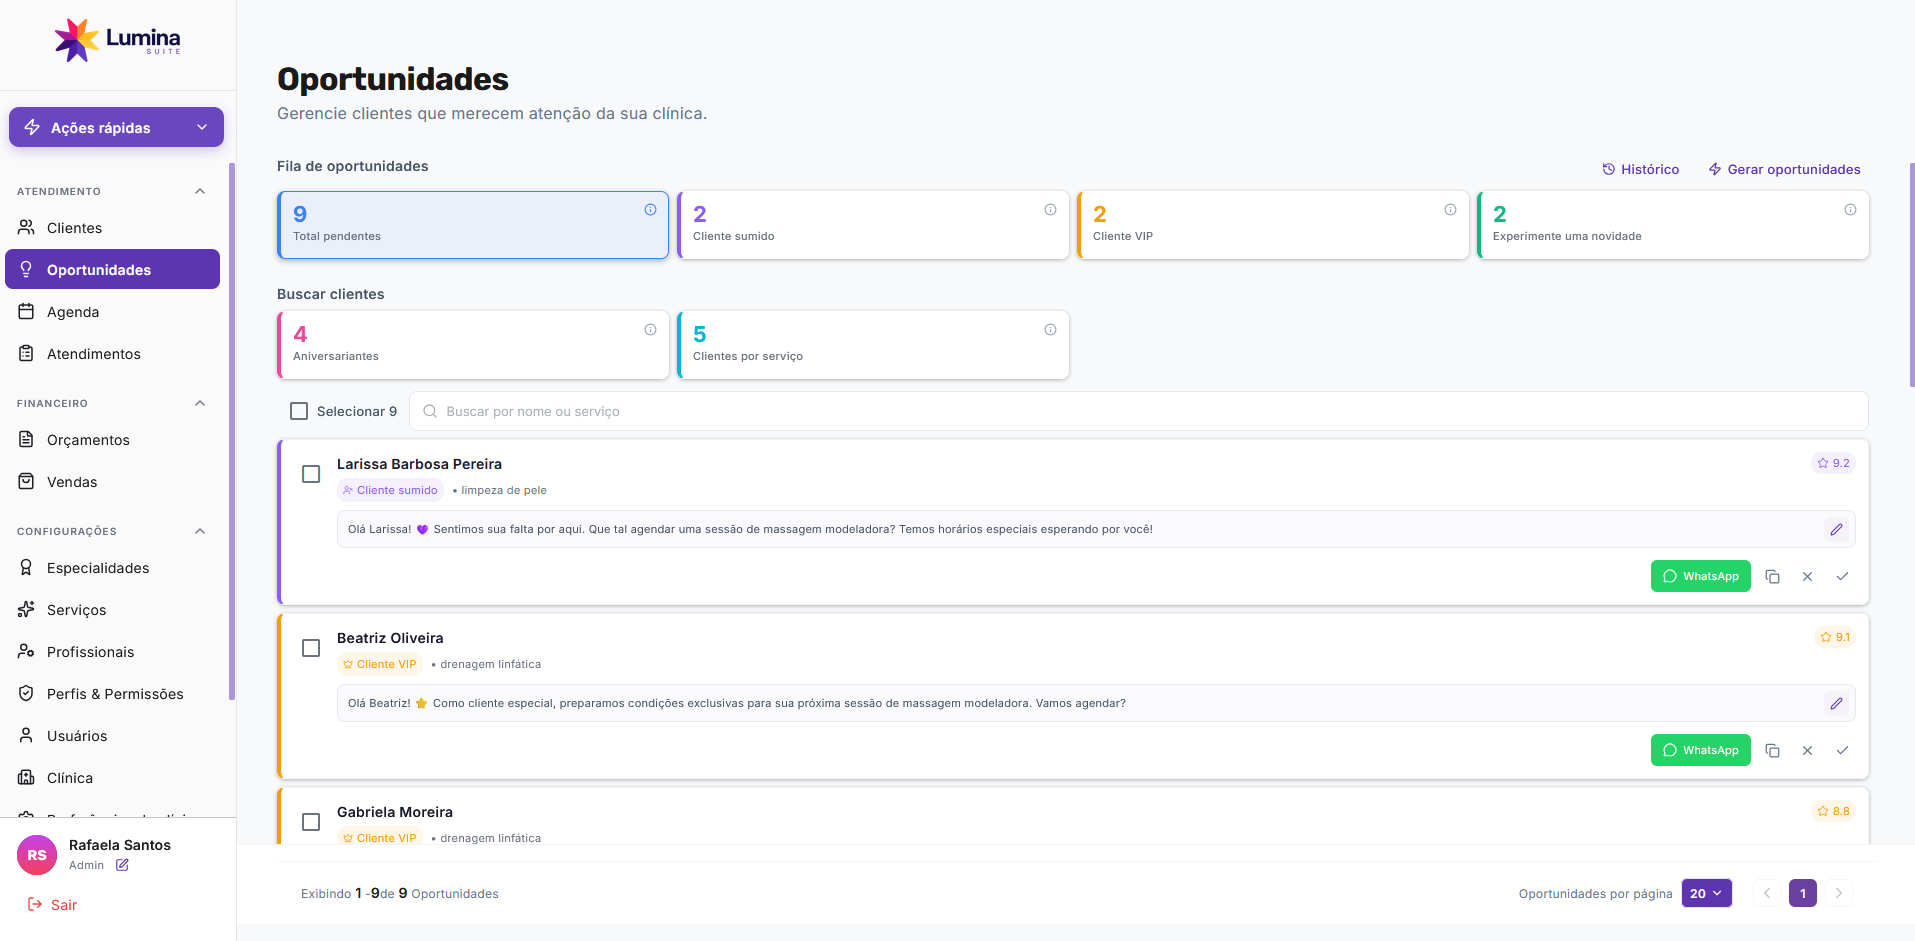The width and height of the screenshot is (1915, 941).
Task: Open Perfis & Permissões in sidebar
Action: [112, 694]
